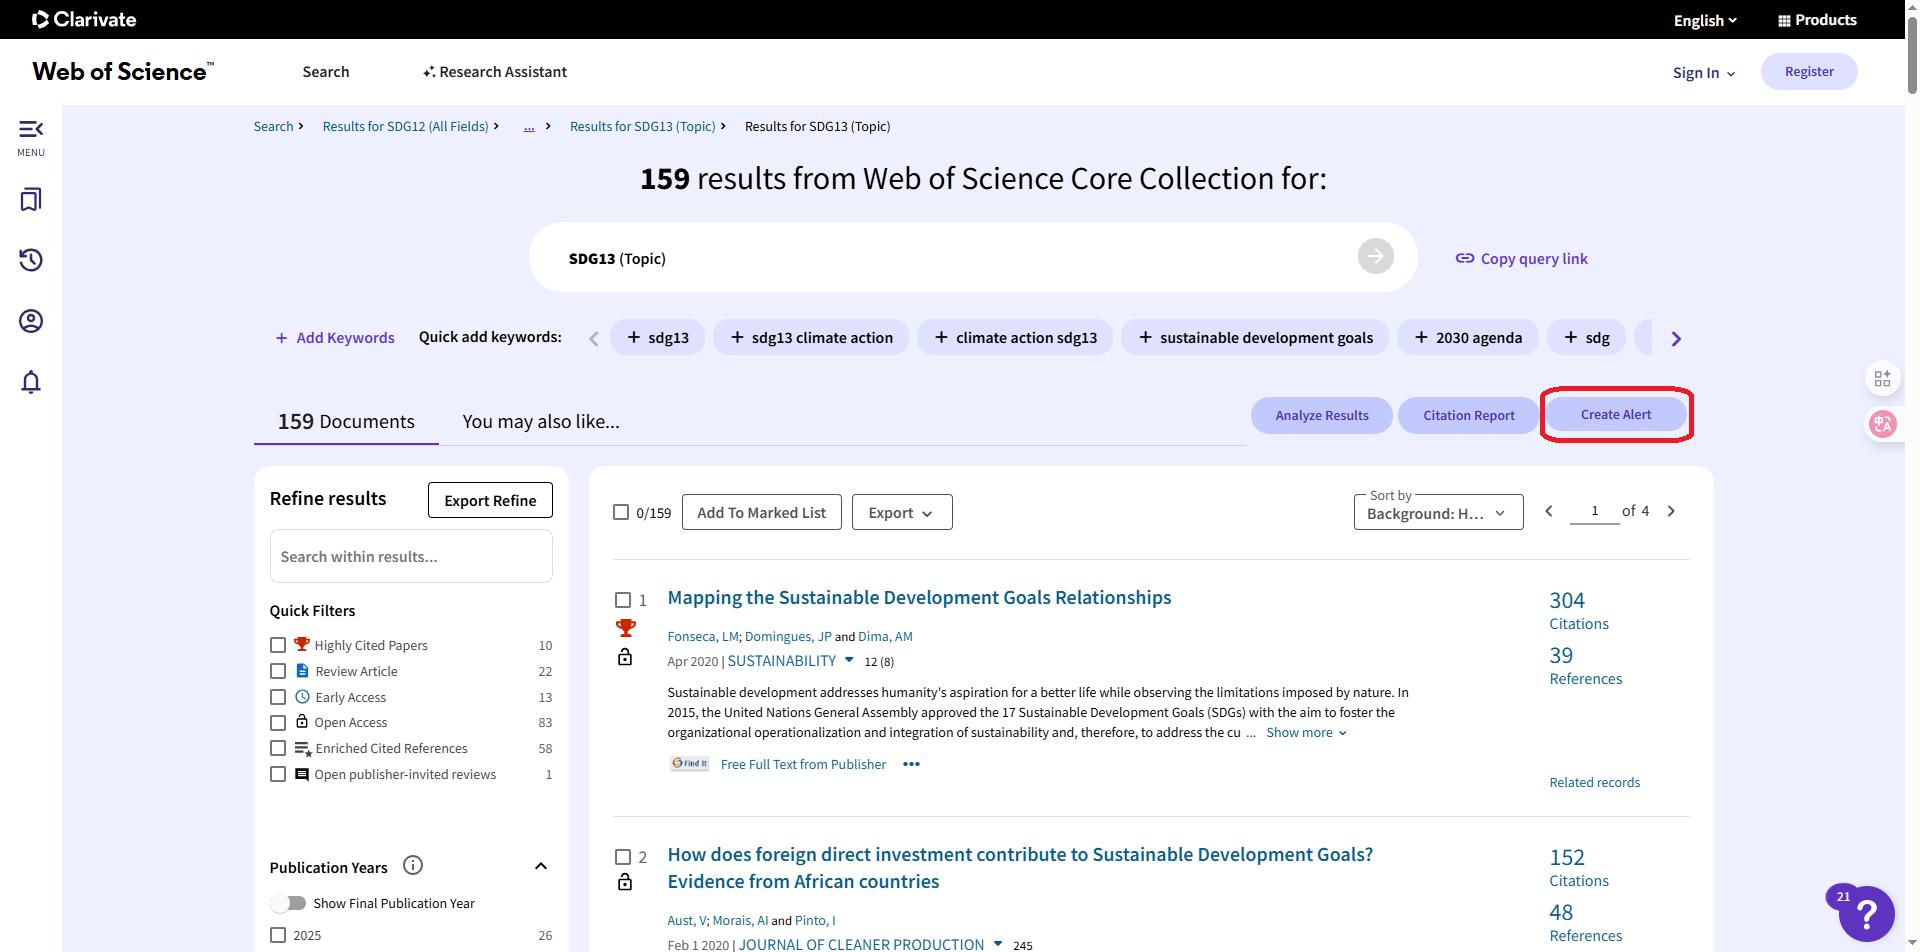Screen dimensions: 1920x952
Task: Toggle Show Final Publication Year switch
Action: [289, 903]
